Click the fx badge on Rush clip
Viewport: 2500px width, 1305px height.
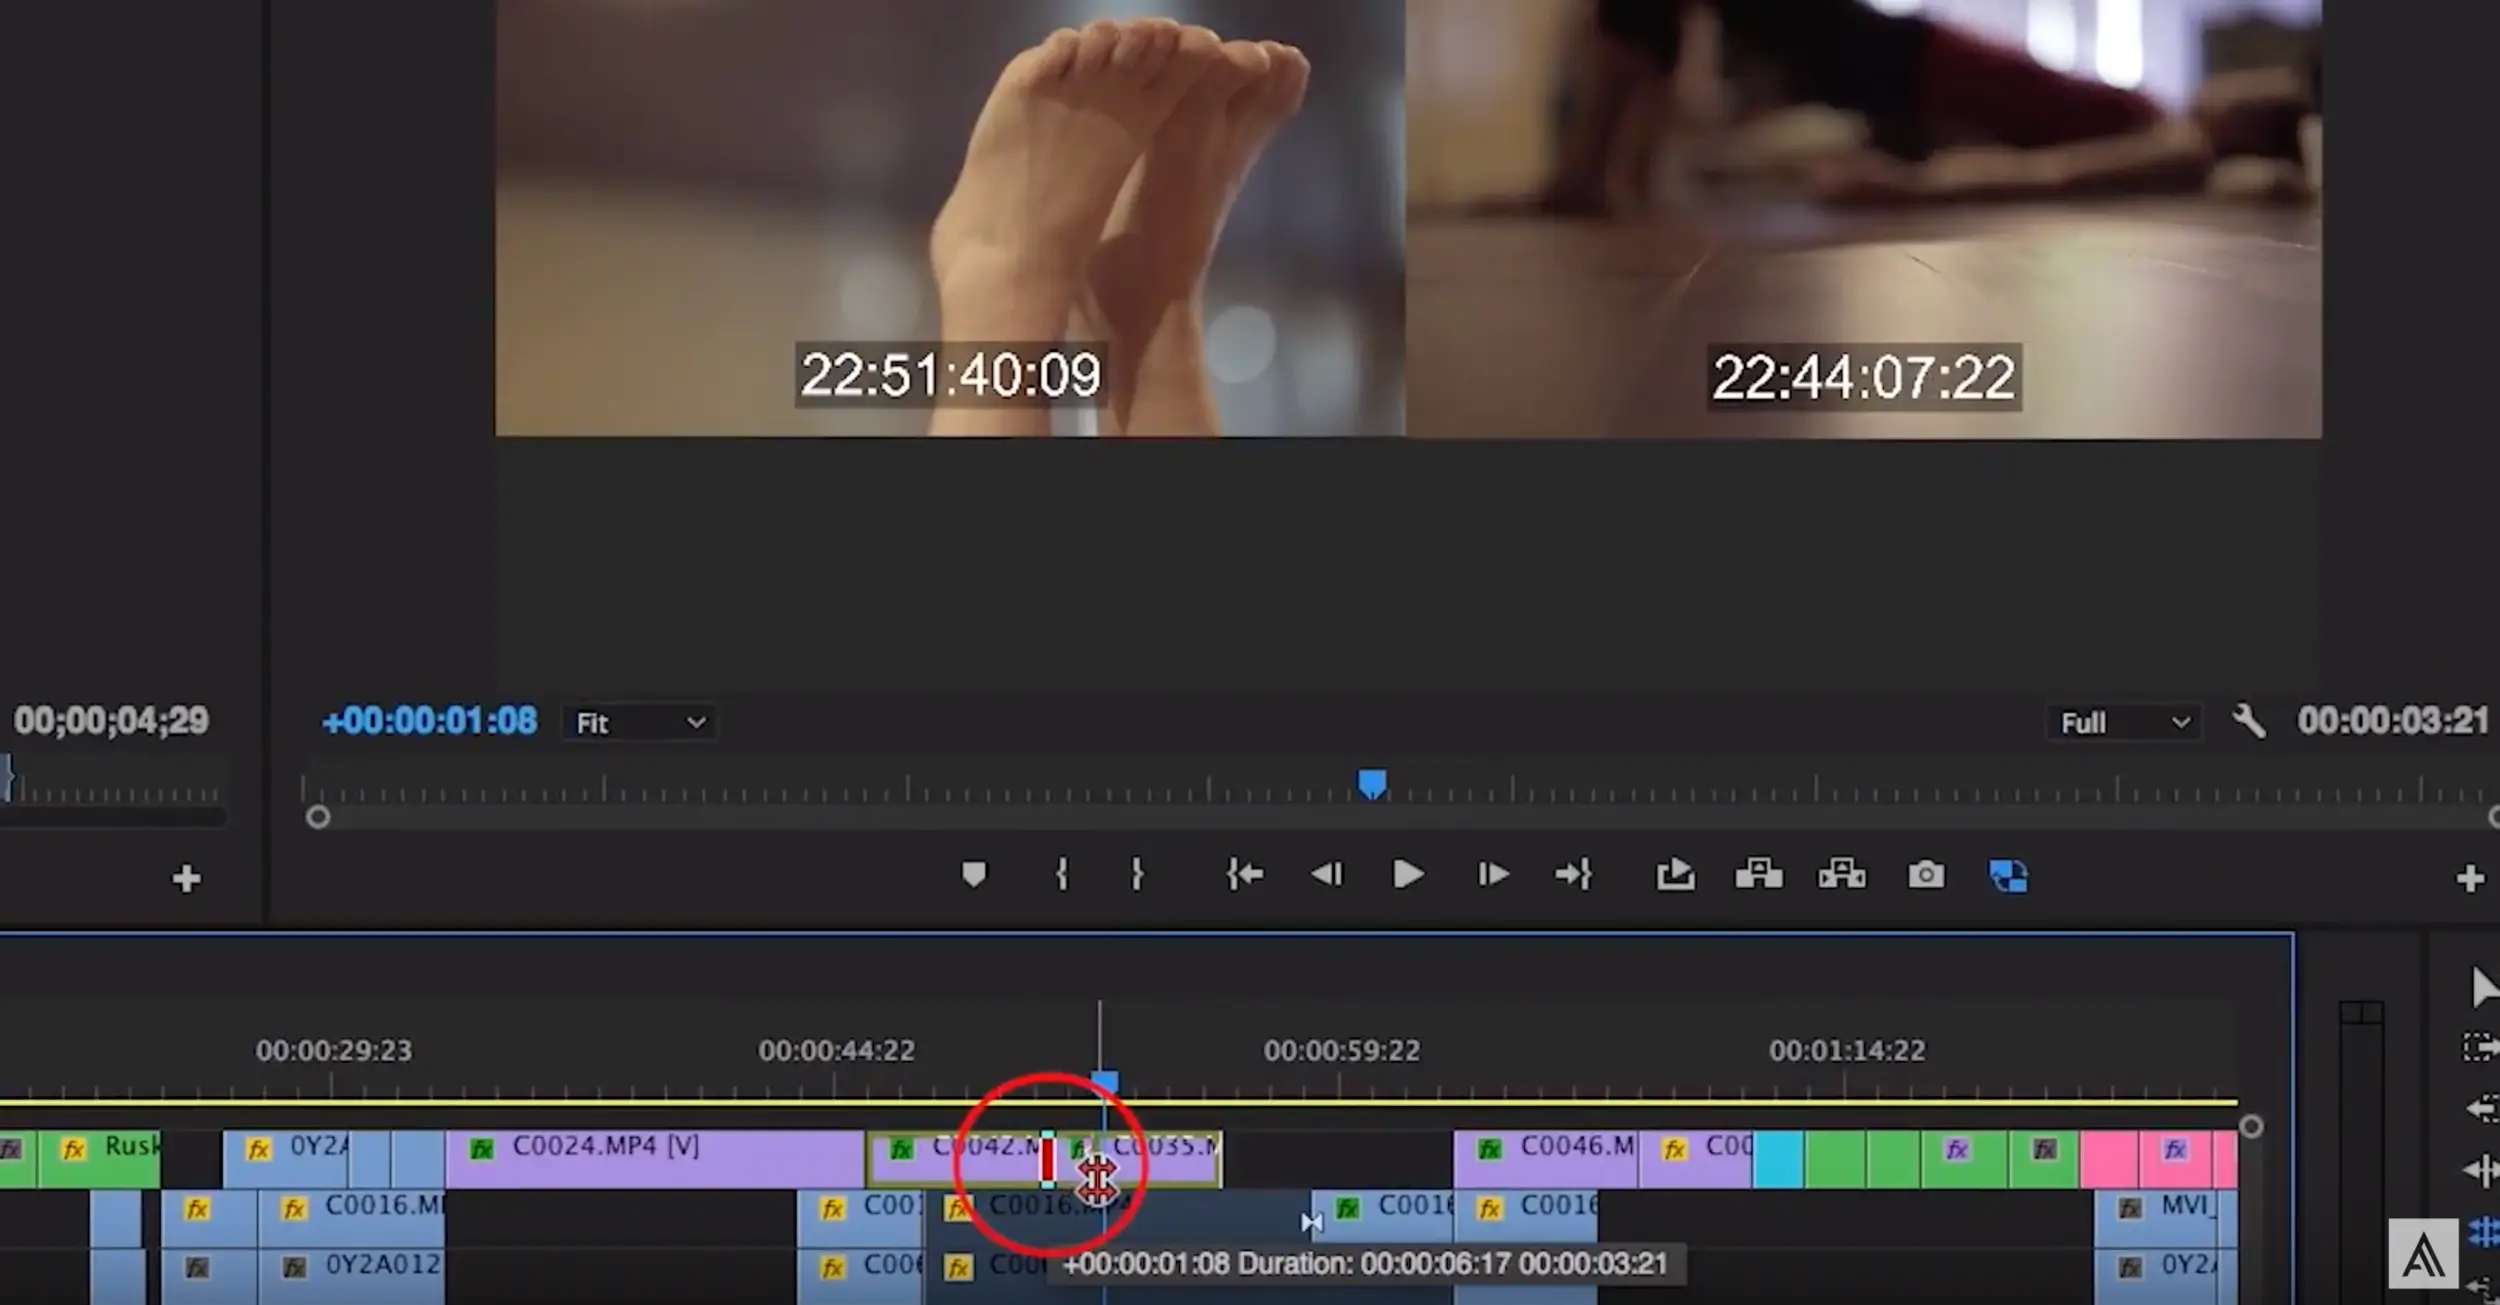pyautogui.click(x=74, y=1149)
